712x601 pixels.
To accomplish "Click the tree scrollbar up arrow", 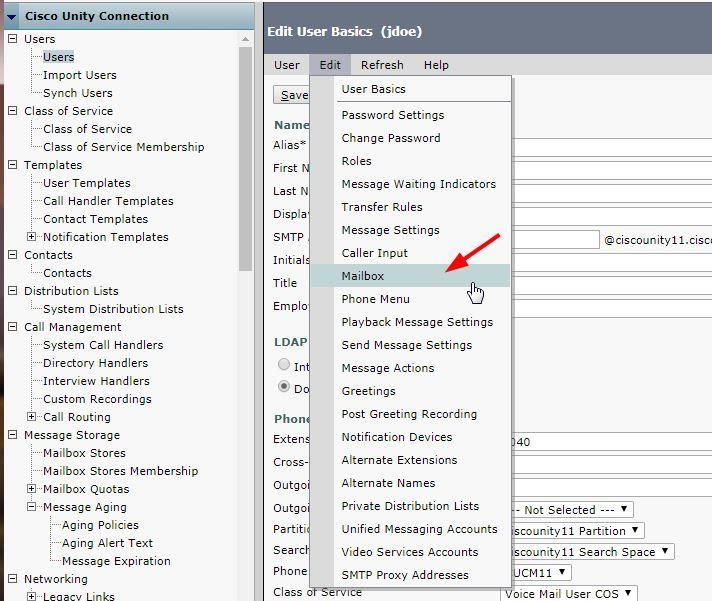I will [245, 39].
